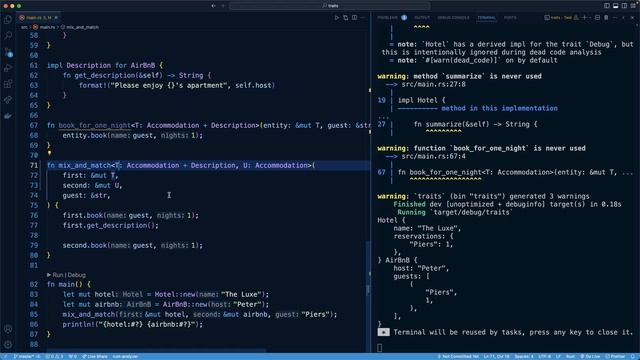Click the Go Live status bar button

pyautogui.click(x=590, y=356)
